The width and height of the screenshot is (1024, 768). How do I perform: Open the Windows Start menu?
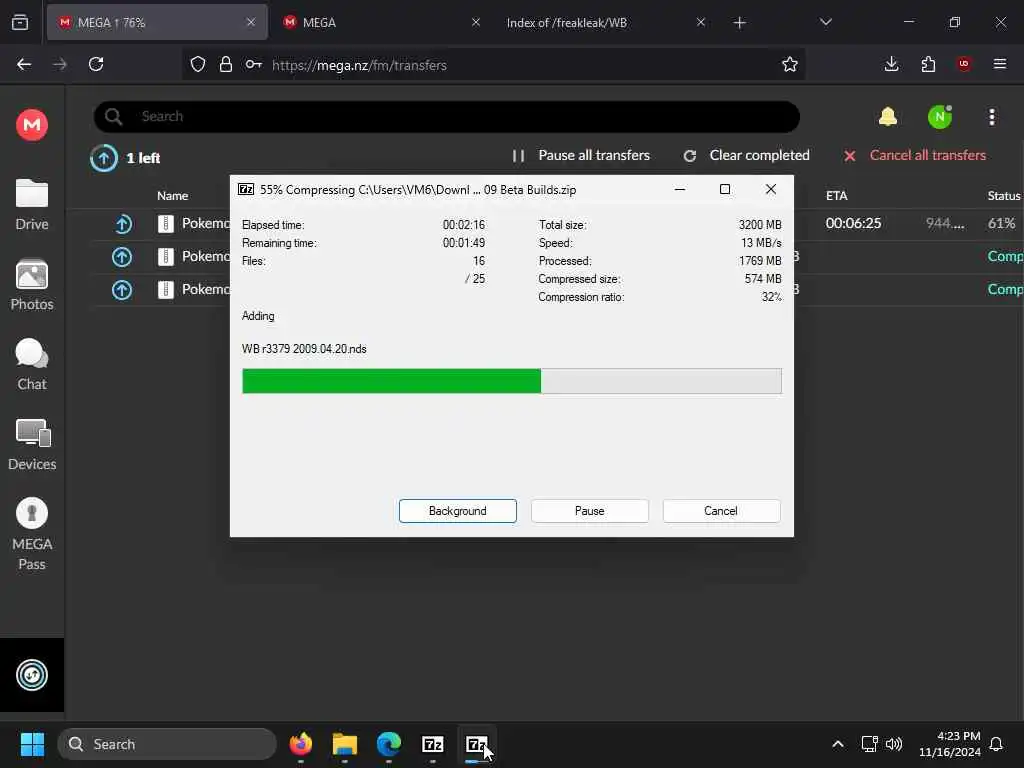pos(32,744)
